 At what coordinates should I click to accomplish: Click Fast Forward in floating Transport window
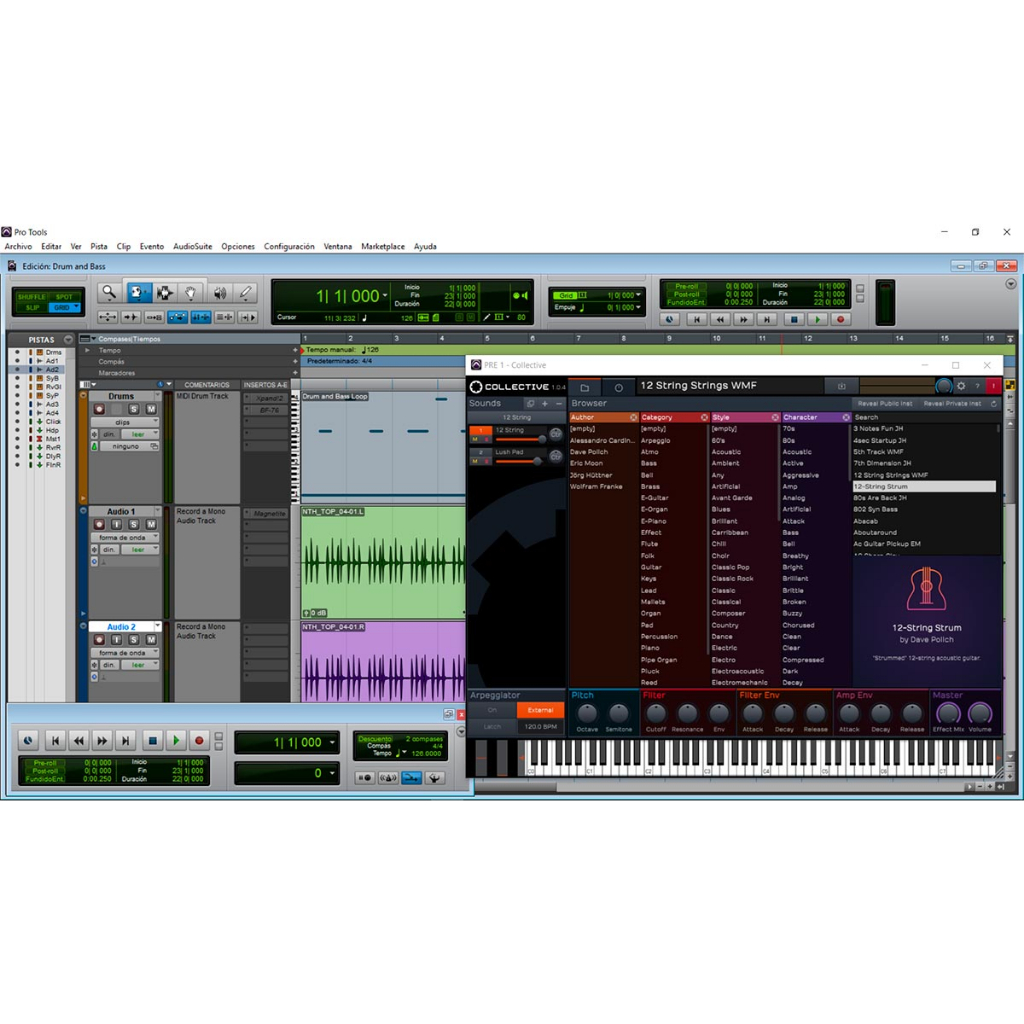click(103, 741)
